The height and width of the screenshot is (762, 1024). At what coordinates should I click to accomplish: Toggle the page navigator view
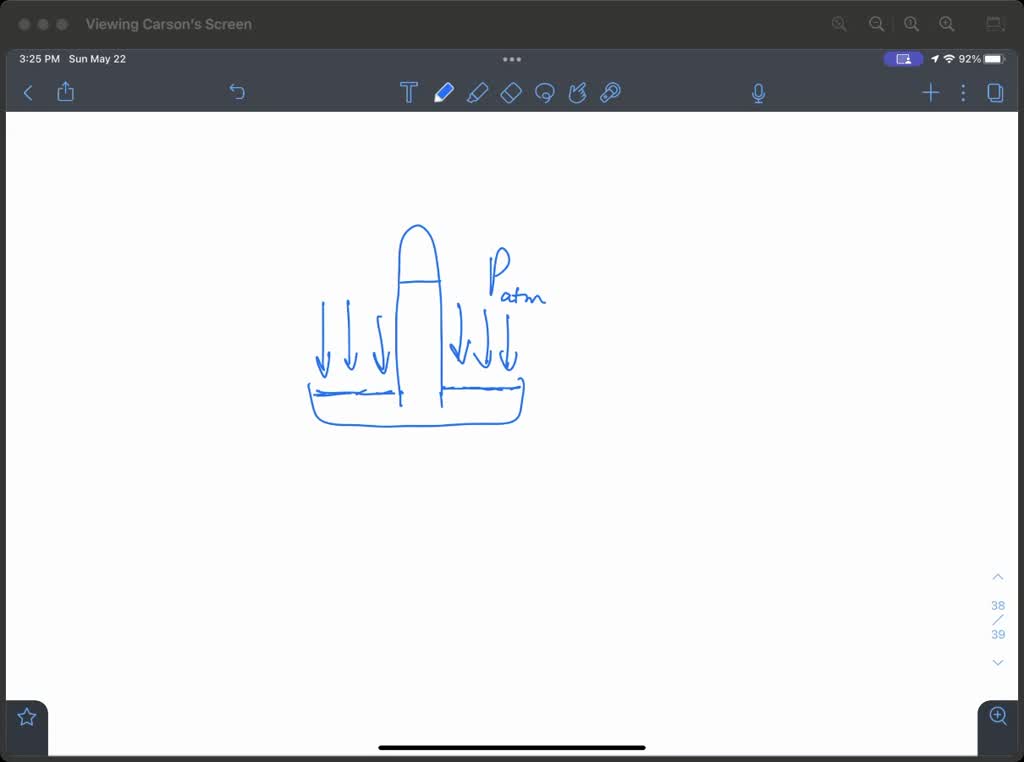pos(995,93)
